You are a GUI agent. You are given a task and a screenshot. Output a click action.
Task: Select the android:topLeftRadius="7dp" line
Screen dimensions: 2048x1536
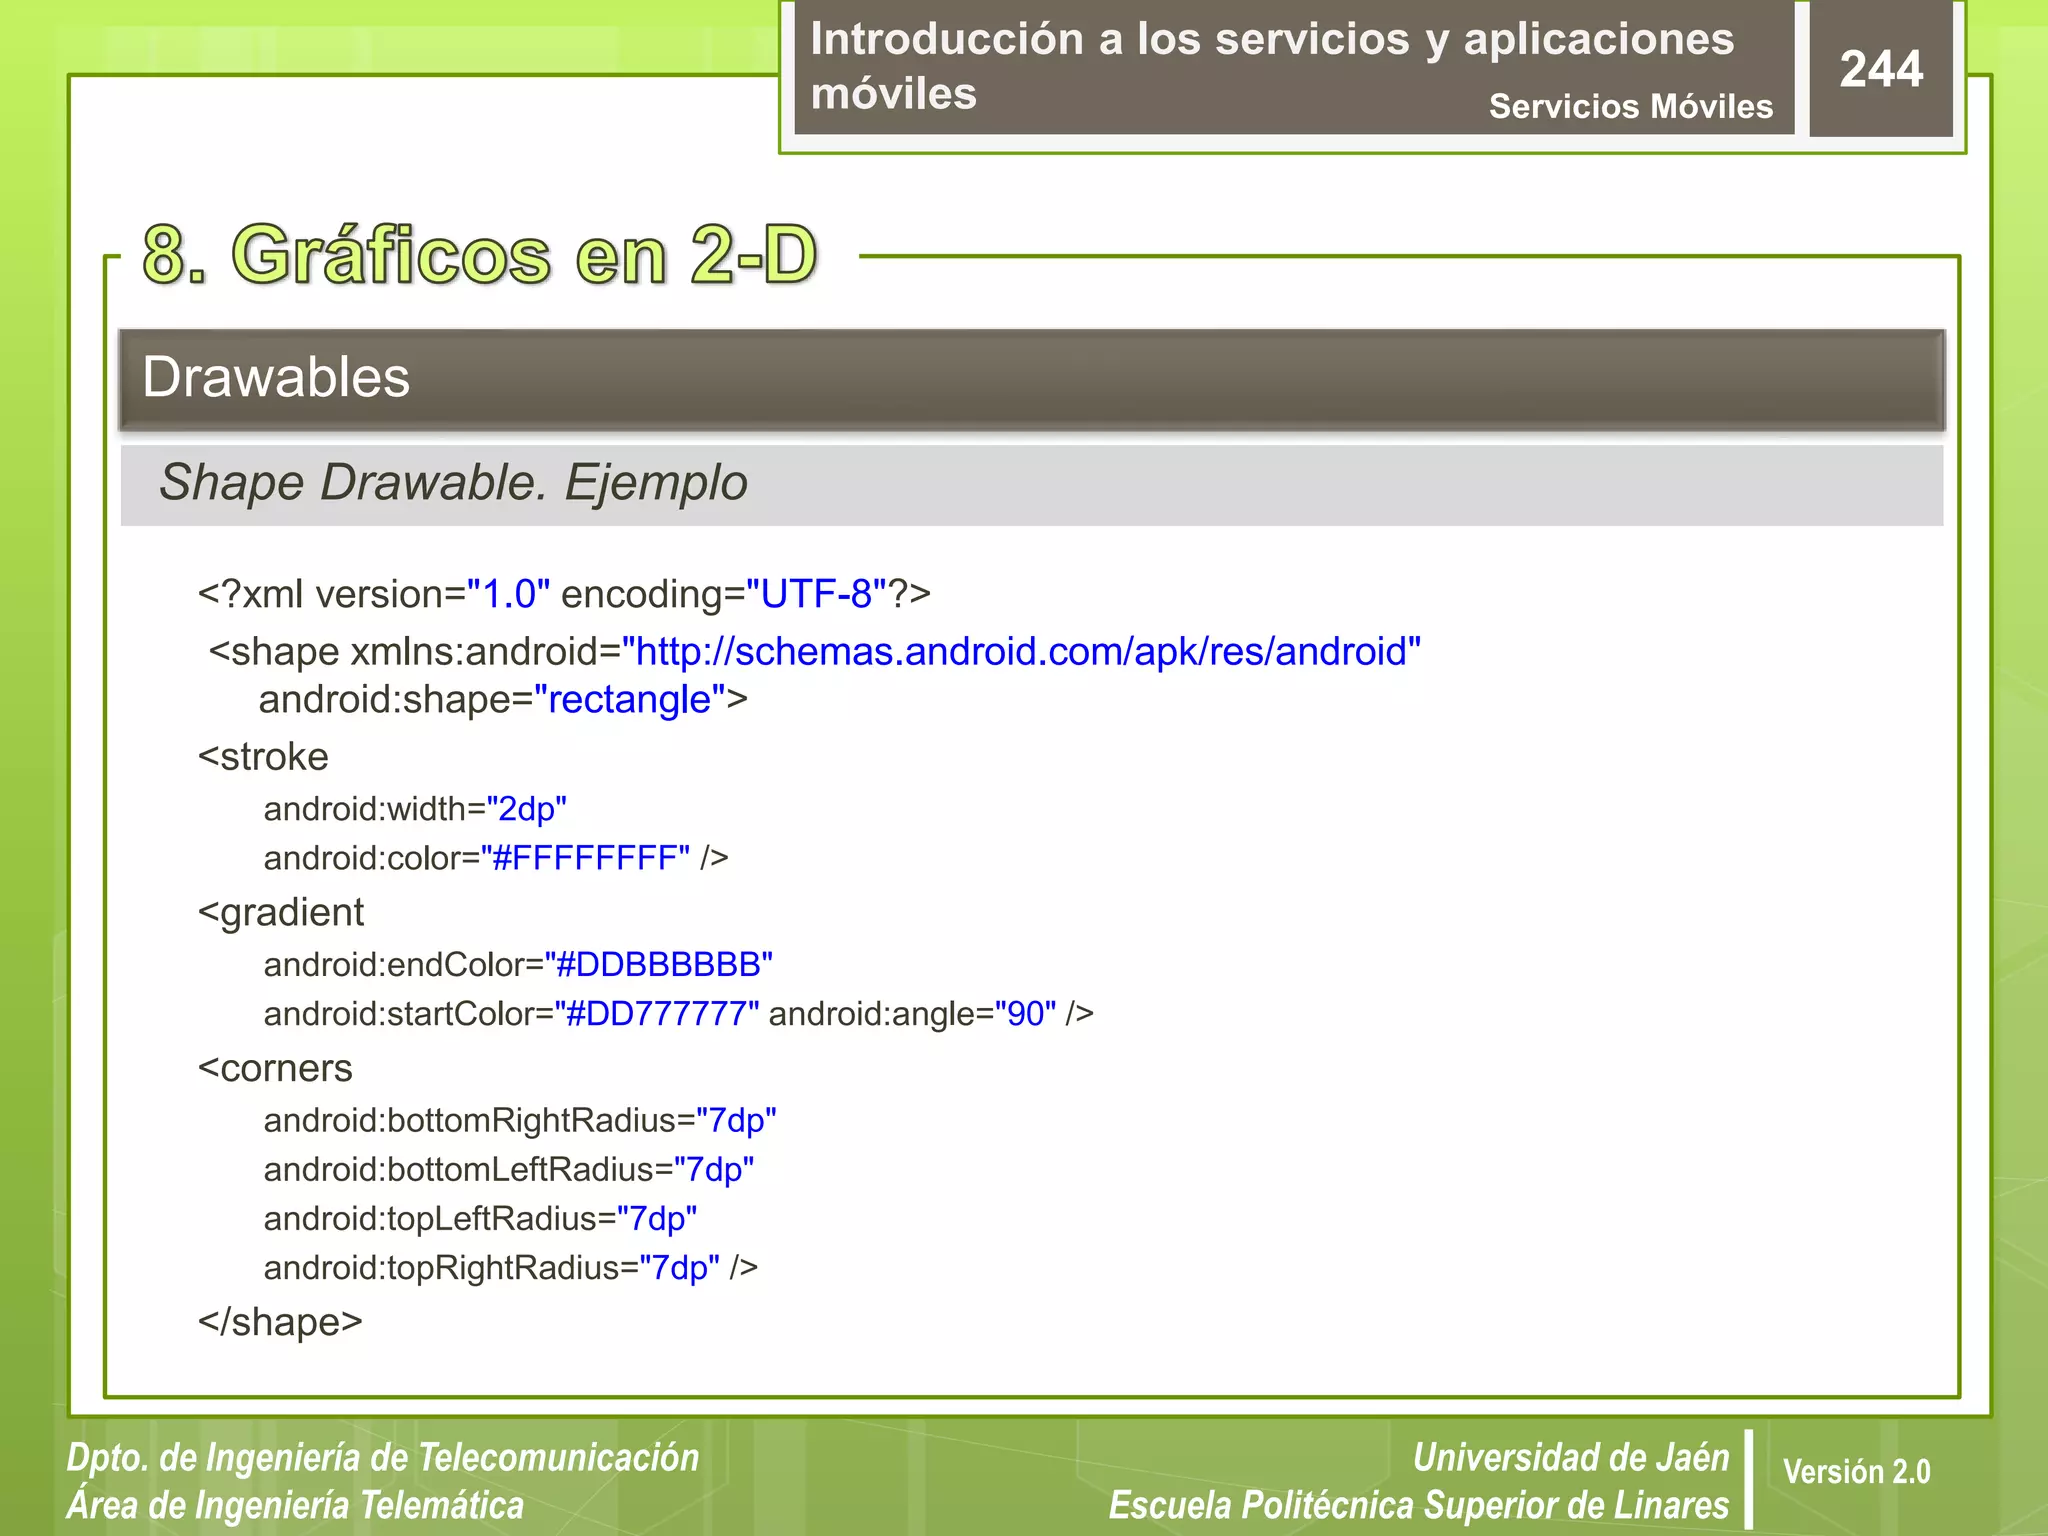click(480, 1219)
